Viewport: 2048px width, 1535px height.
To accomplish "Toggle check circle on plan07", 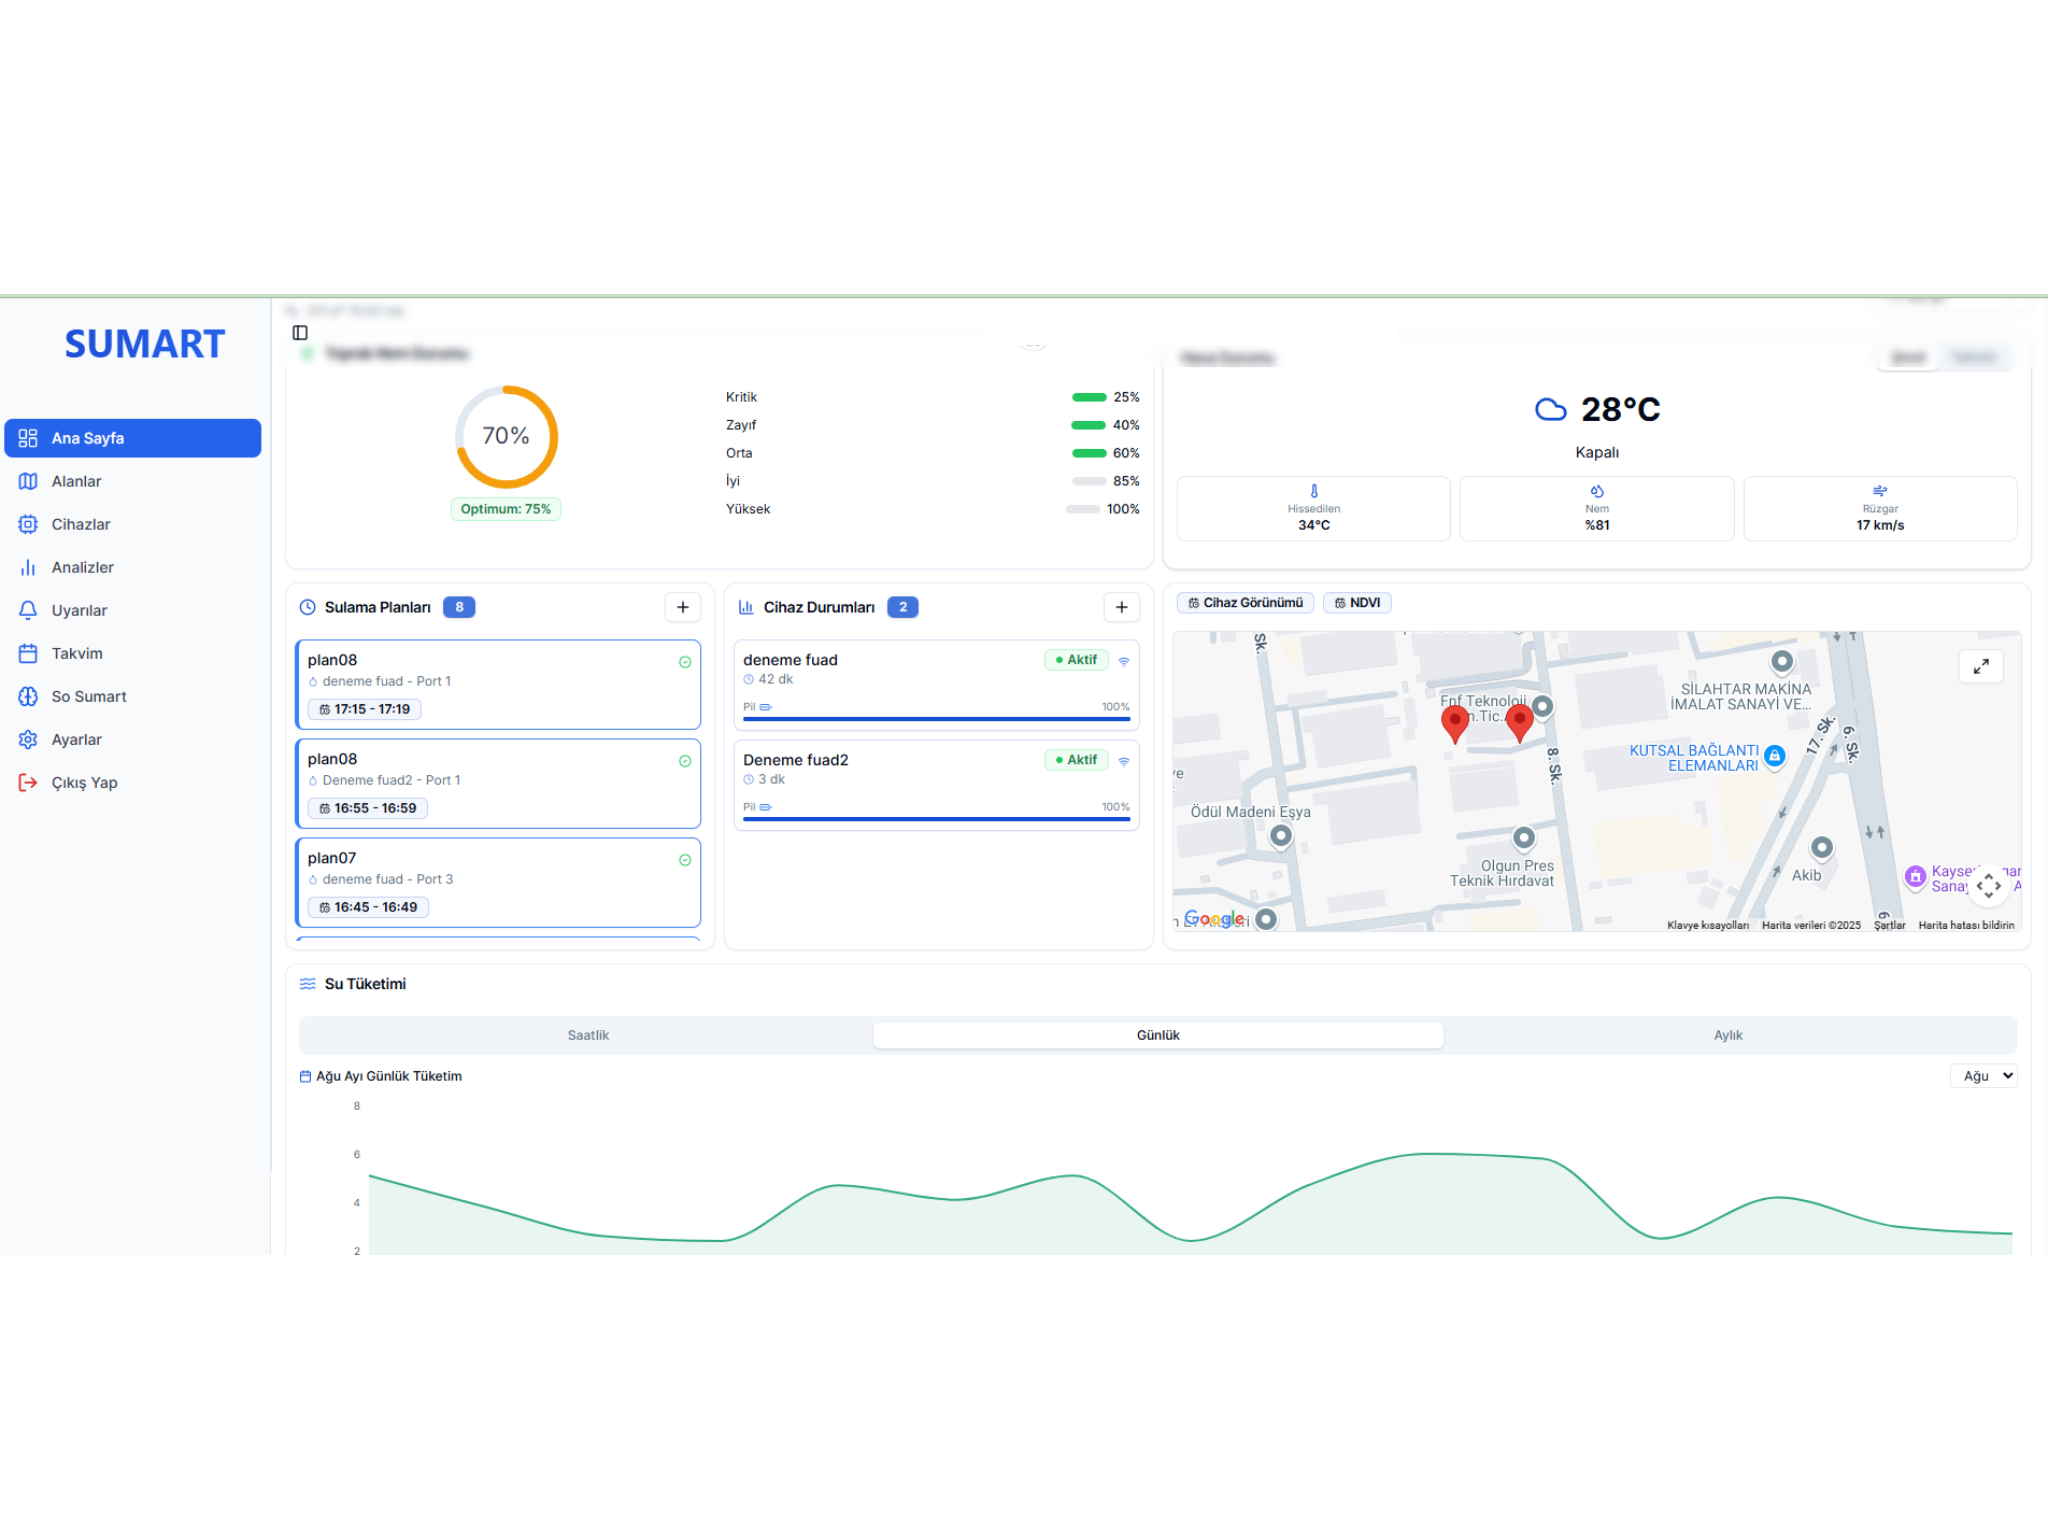I will click(685, 860).
